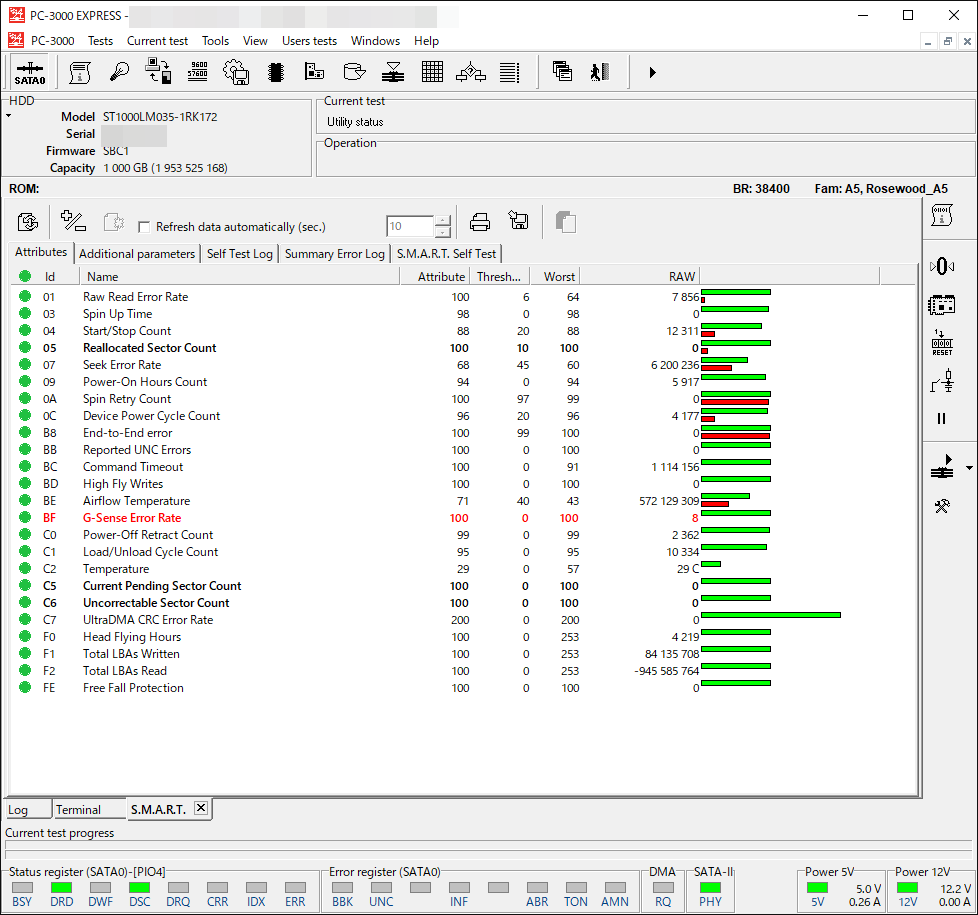978x915 pixels.
Task: Toggle the Power 5V indicator
Action: tap(817, 888)
